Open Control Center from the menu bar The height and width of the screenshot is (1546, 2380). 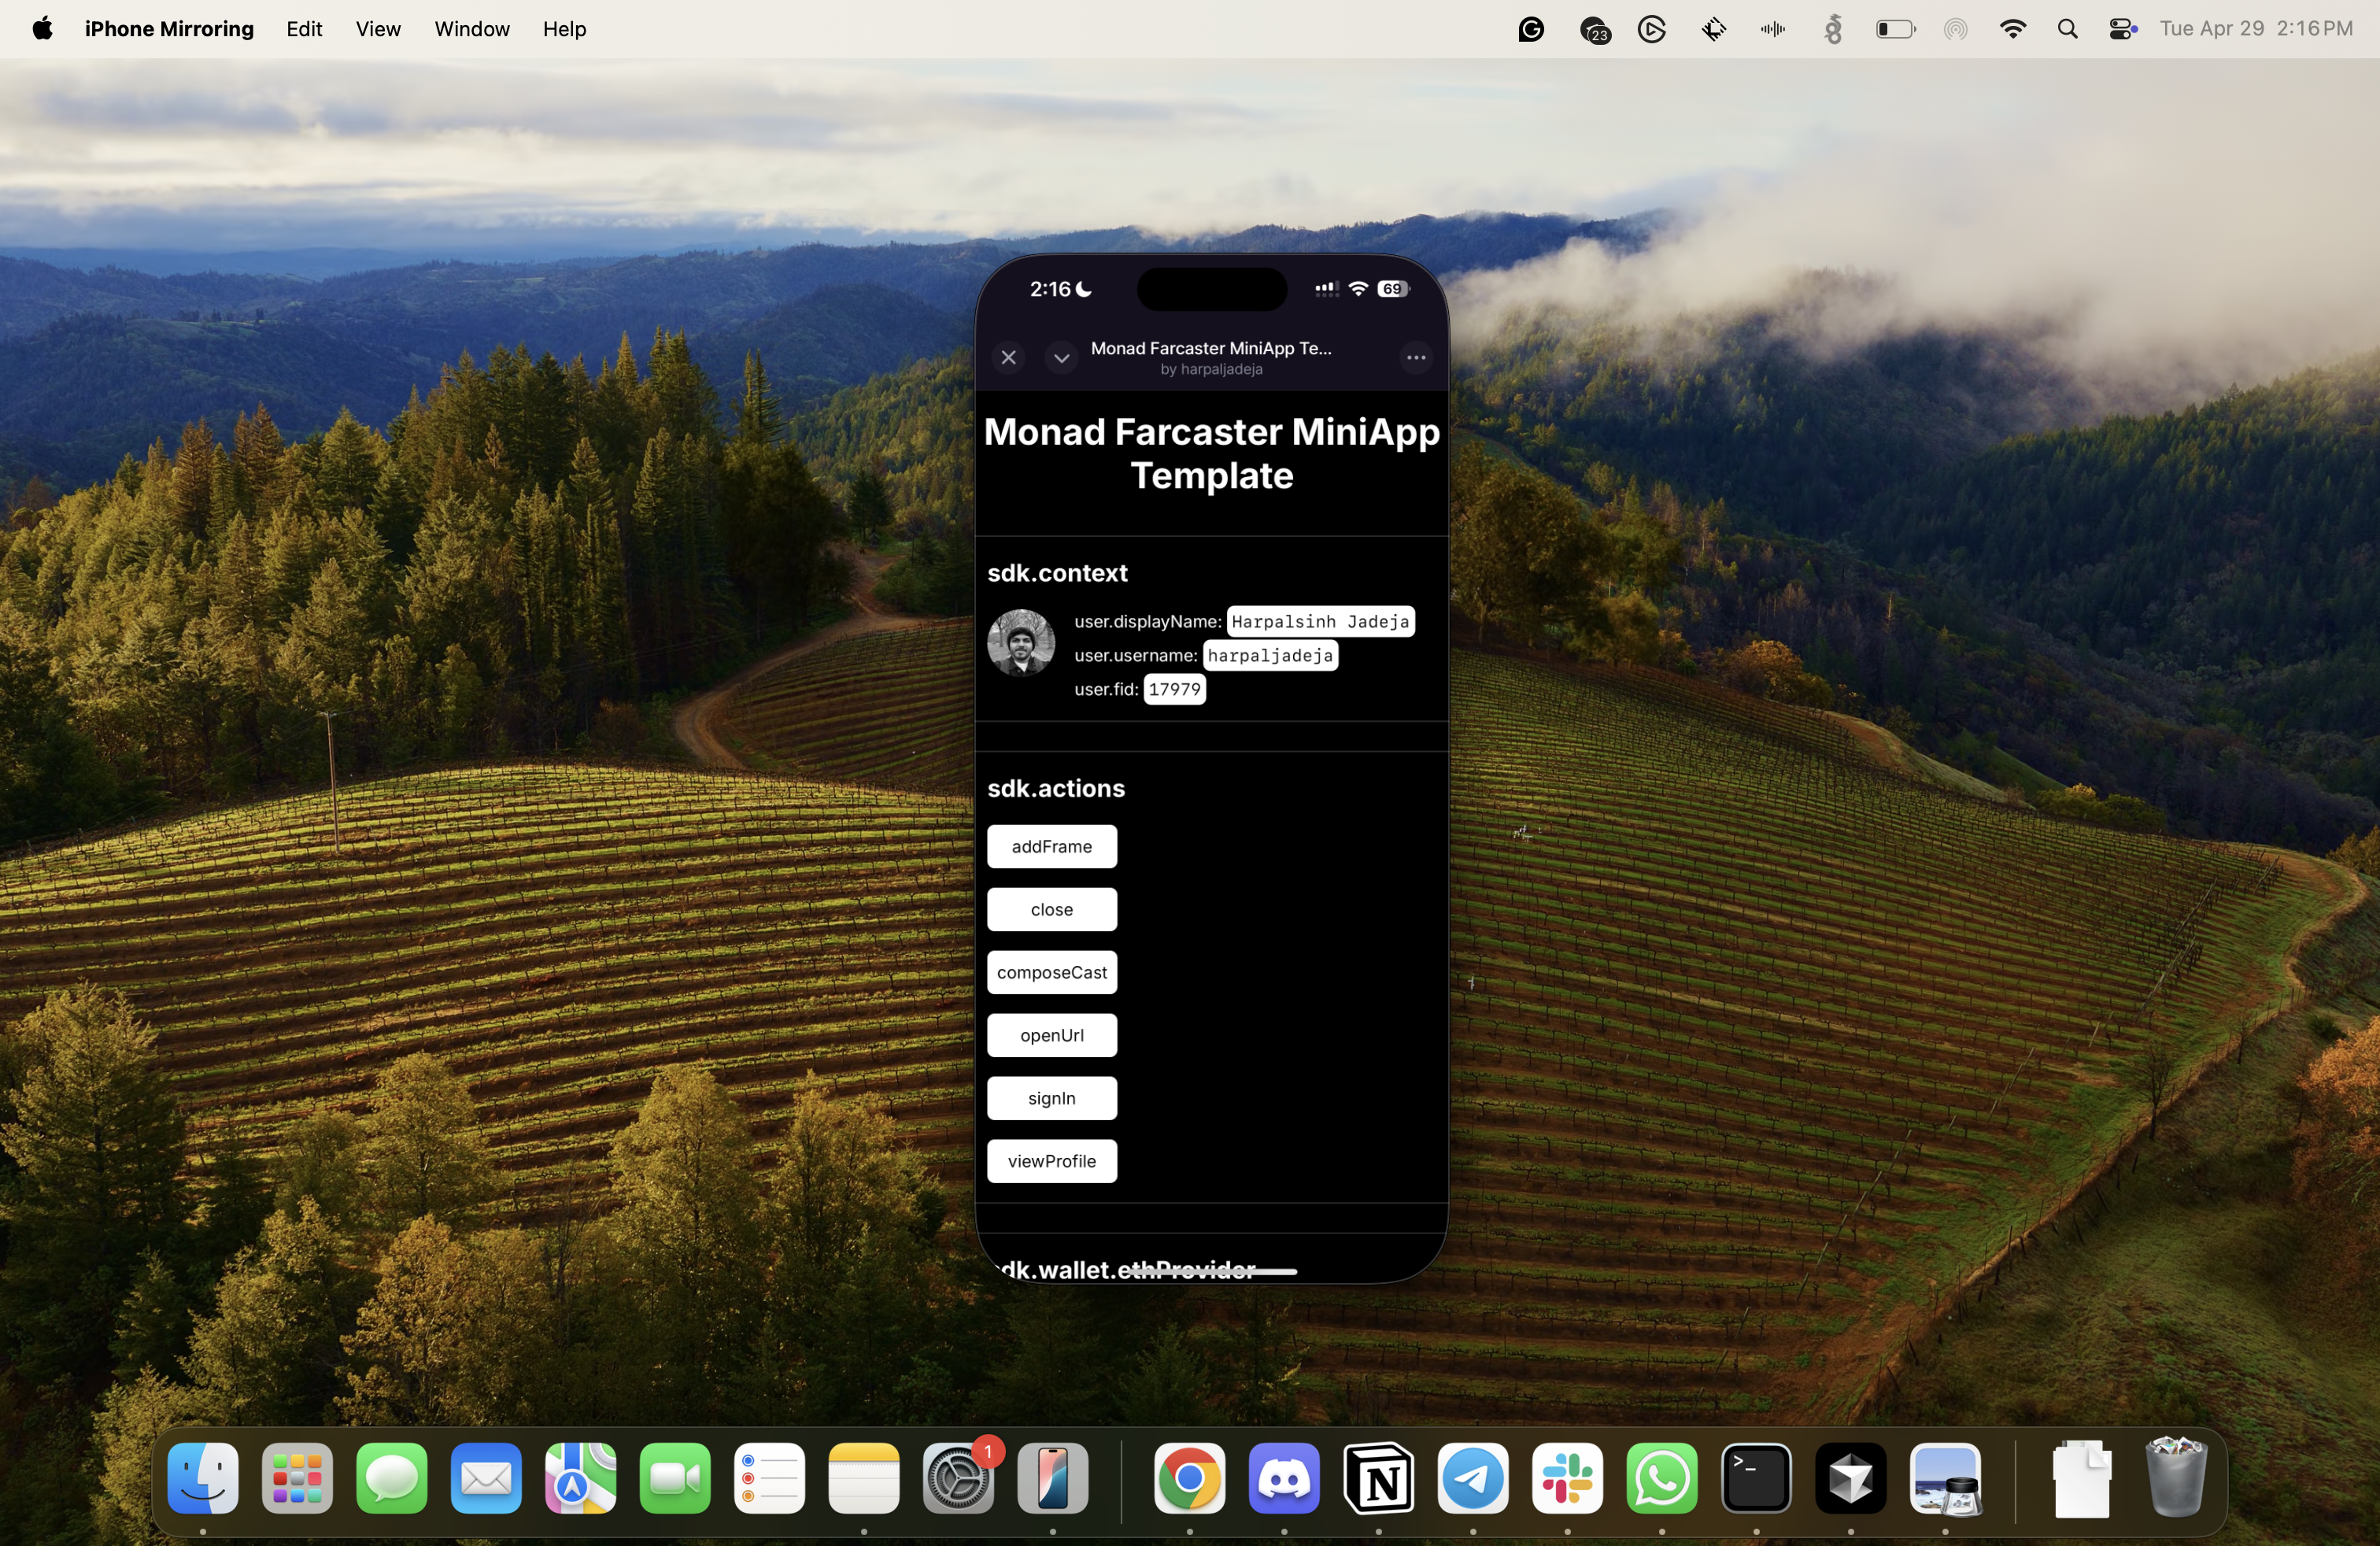coord(2122,28)
